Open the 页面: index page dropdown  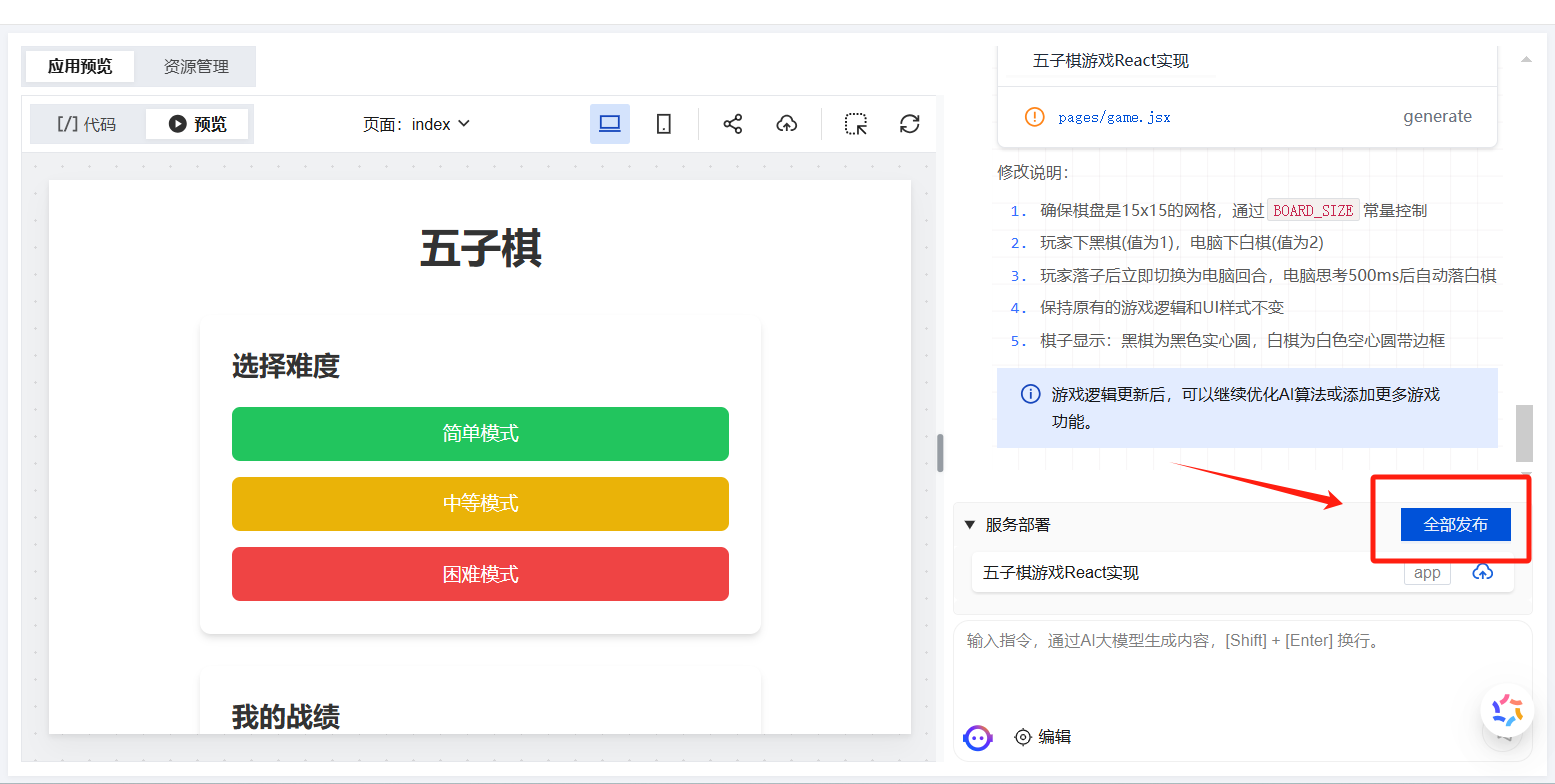coord(416,124)
